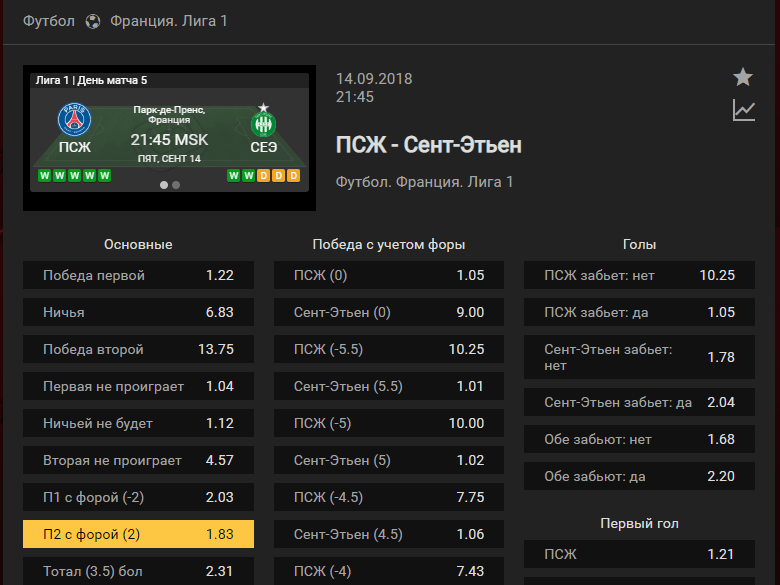Bet ПСЖ забьет: нет 10.25
This screenshot has width=780, height=585.
tap(639, 275)
